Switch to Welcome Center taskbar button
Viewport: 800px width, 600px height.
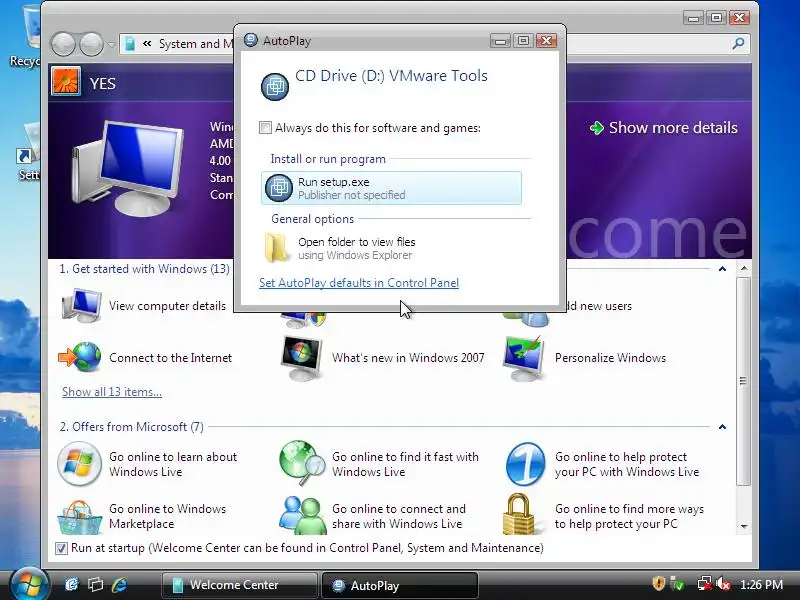click(x=240, y=585)
